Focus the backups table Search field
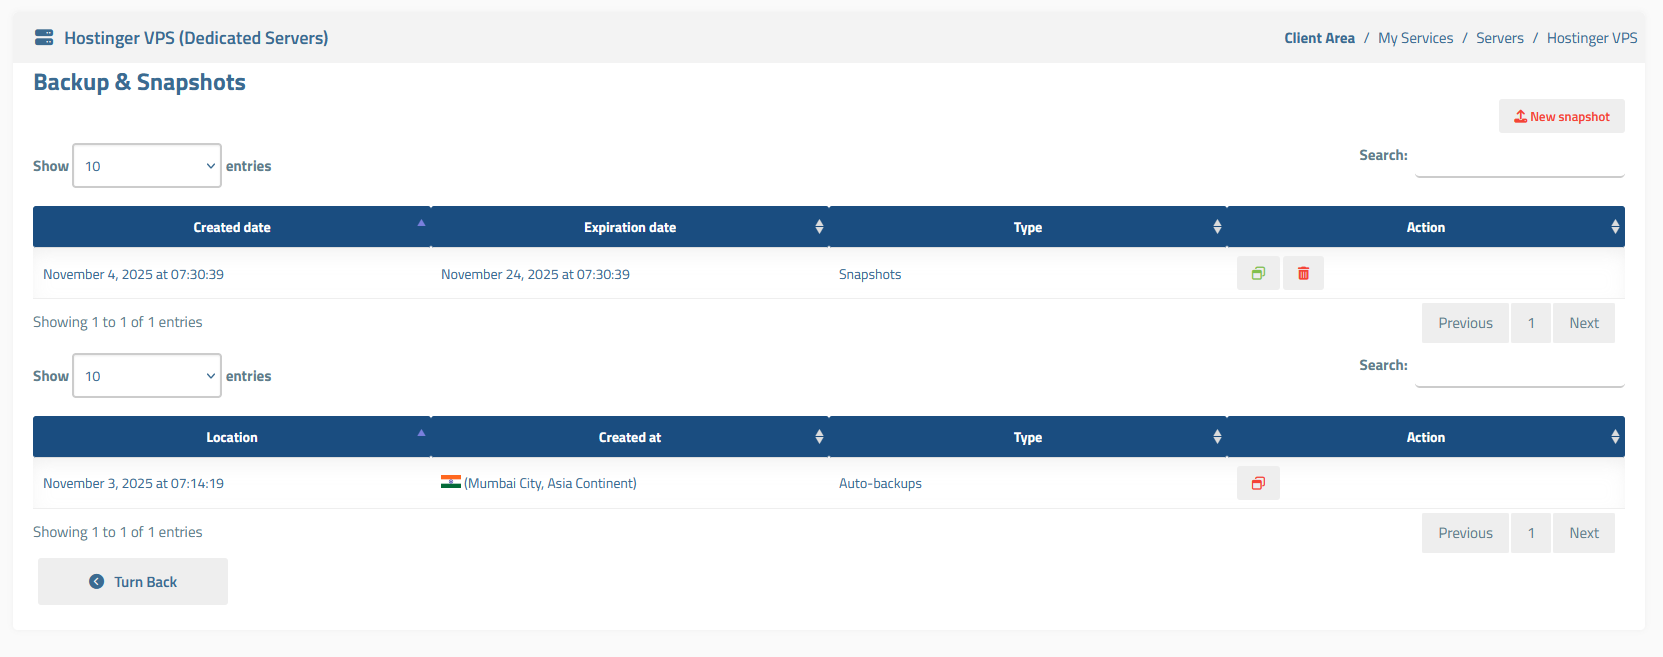 pyautogui.click(x=1519, y=368)
